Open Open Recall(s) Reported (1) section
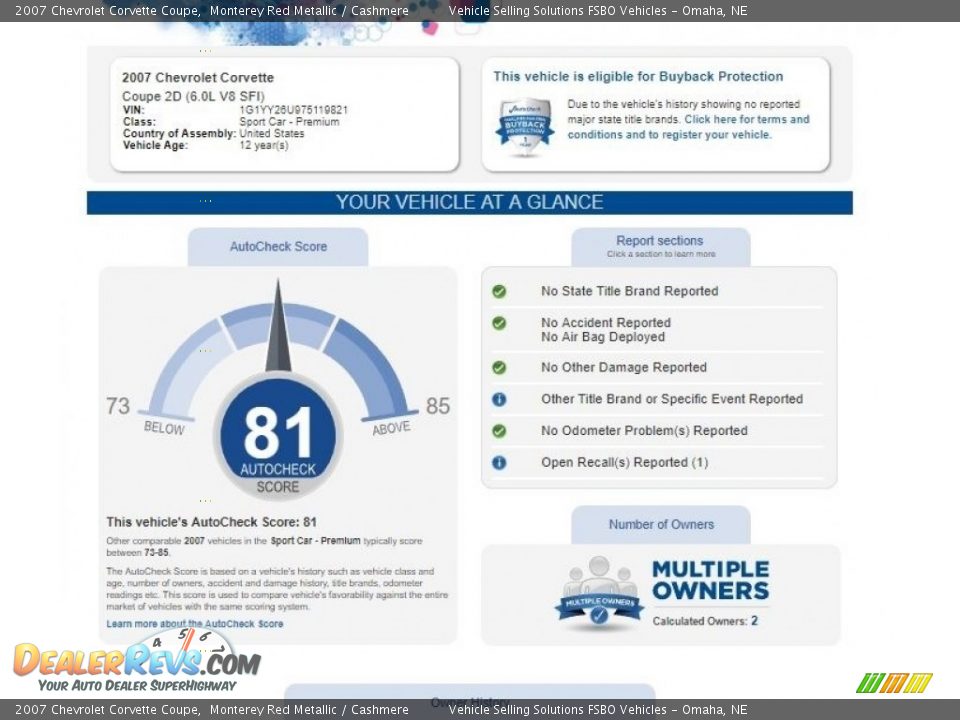This screenshot has height=720, width=960. 624,463
